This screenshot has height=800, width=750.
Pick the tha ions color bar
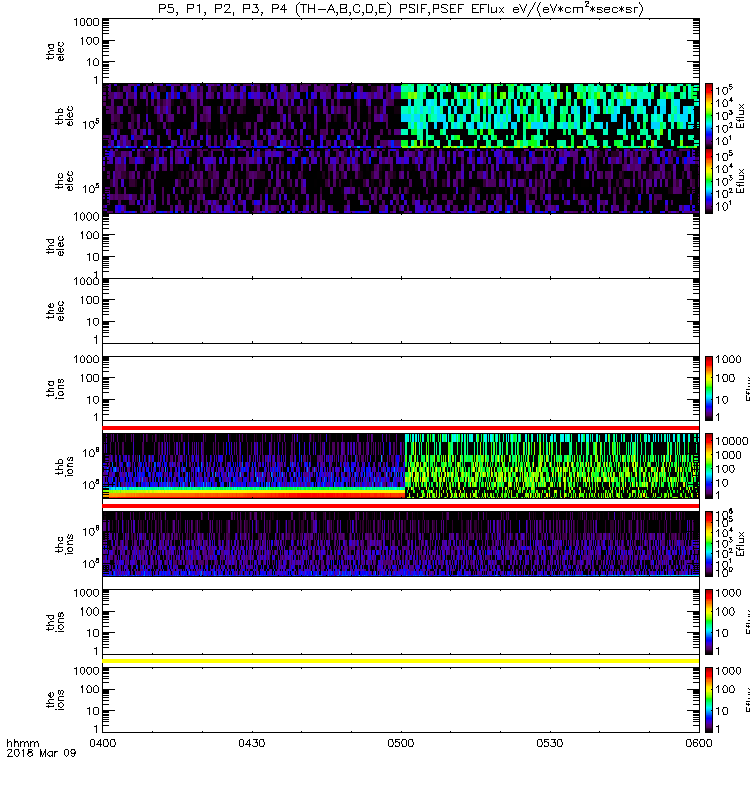pos(709,389)
